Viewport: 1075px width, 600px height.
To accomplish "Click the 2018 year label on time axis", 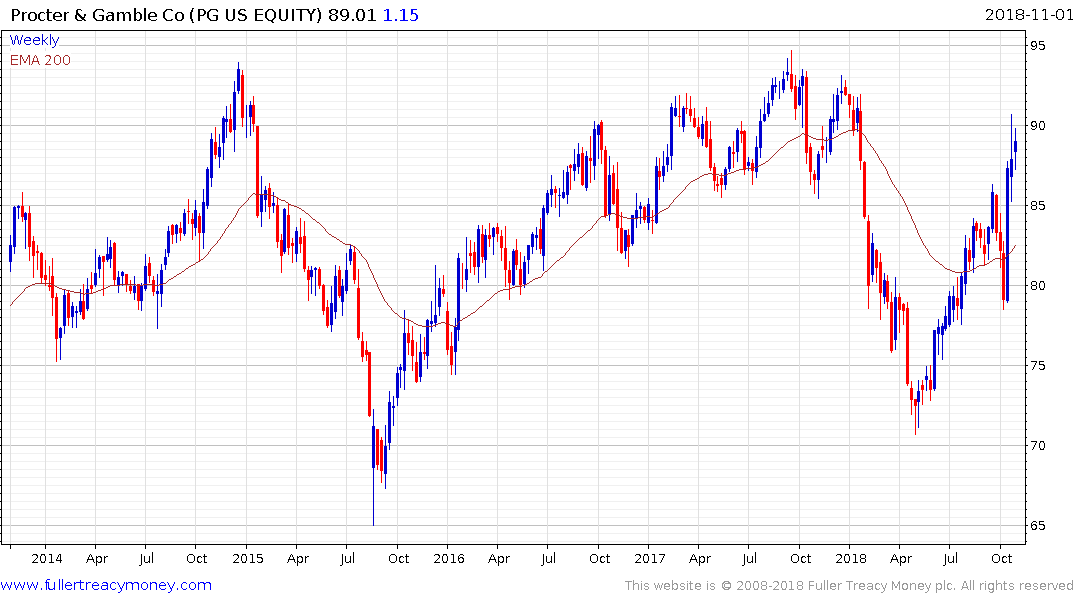I will [x=850, y=559].
